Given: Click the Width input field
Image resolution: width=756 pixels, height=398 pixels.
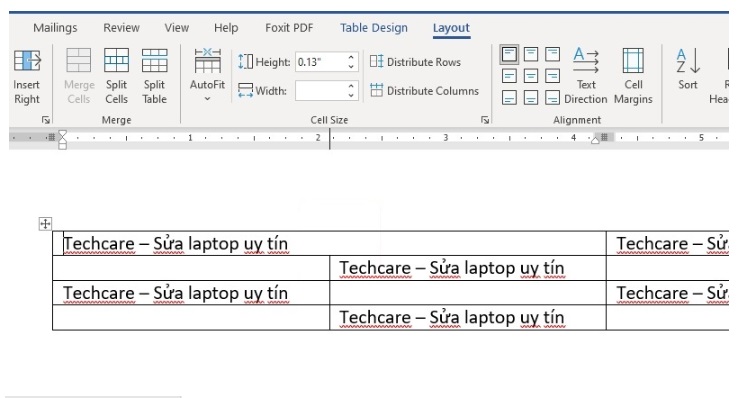Looking at the screenshot, I should [x=320, y=91].
